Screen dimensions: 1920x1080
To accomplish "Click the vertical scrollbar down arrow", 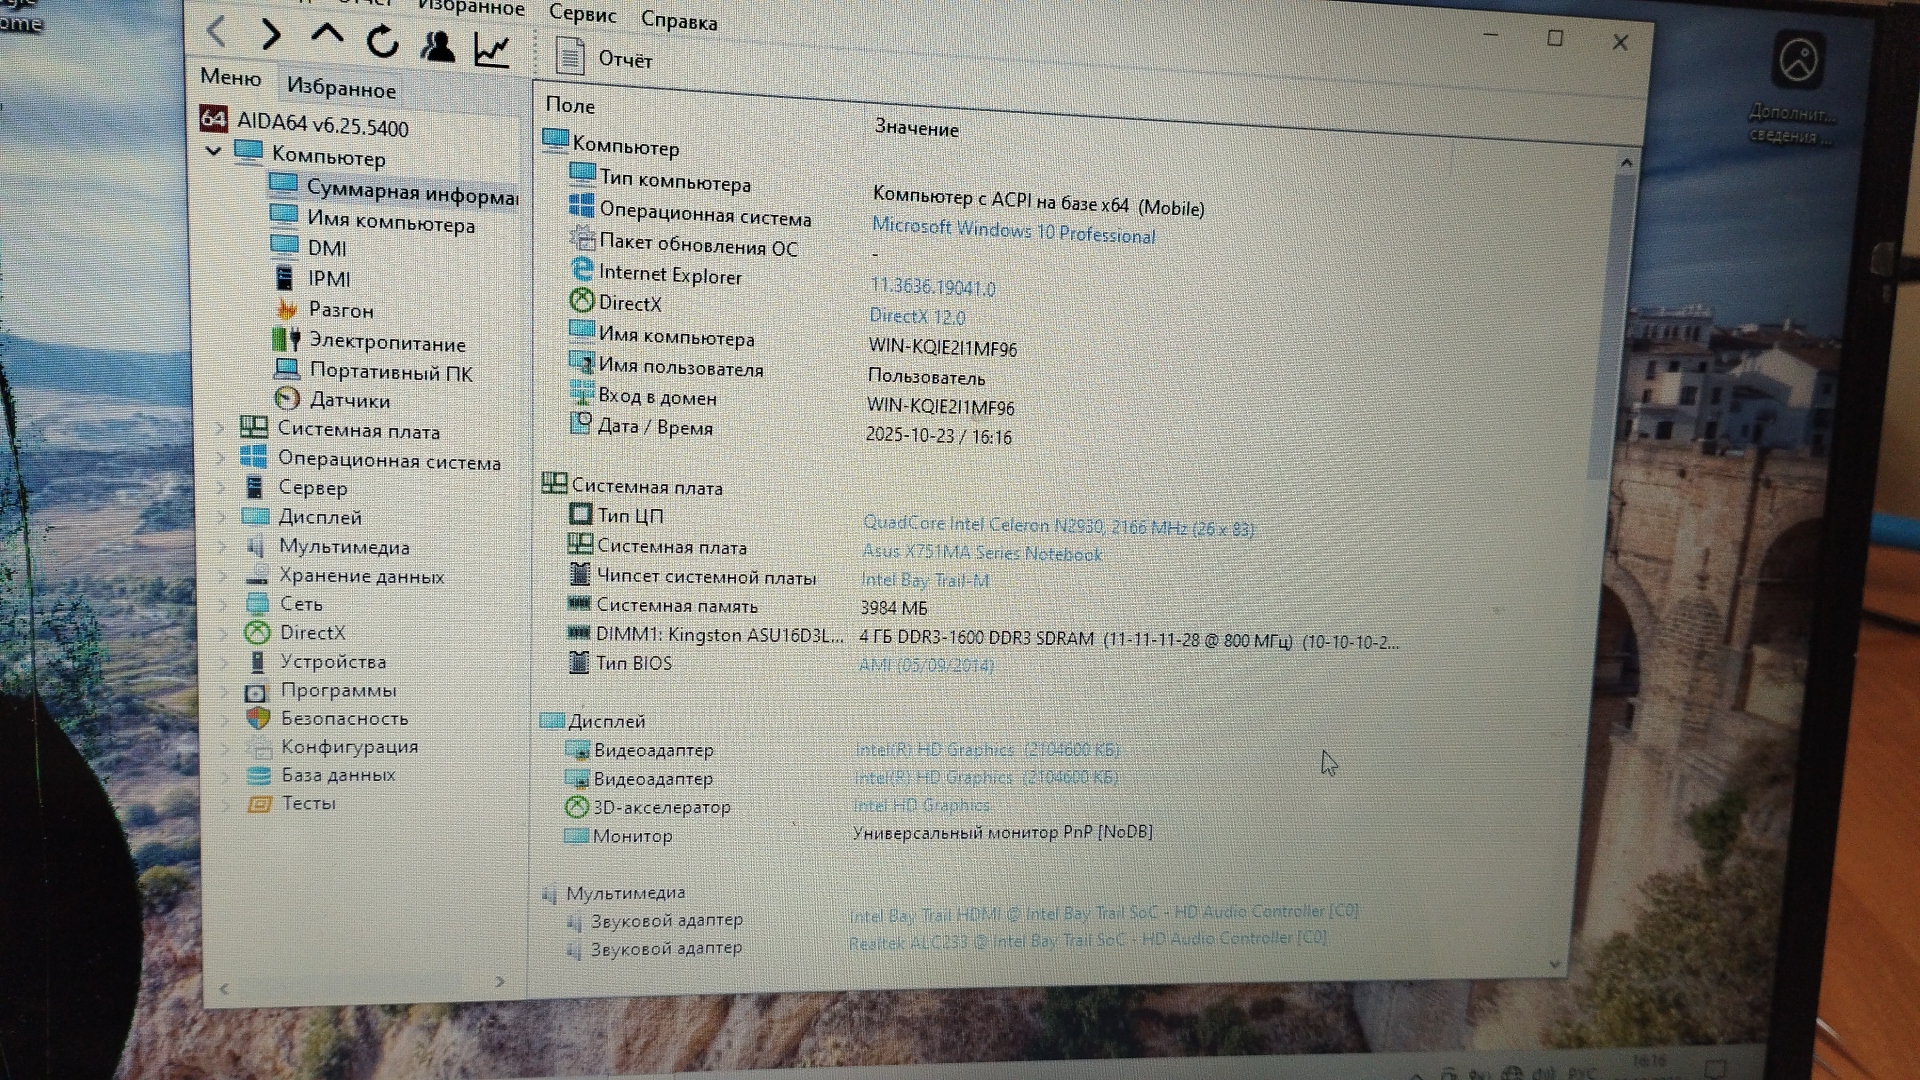I will click(x=1554, y=964).
